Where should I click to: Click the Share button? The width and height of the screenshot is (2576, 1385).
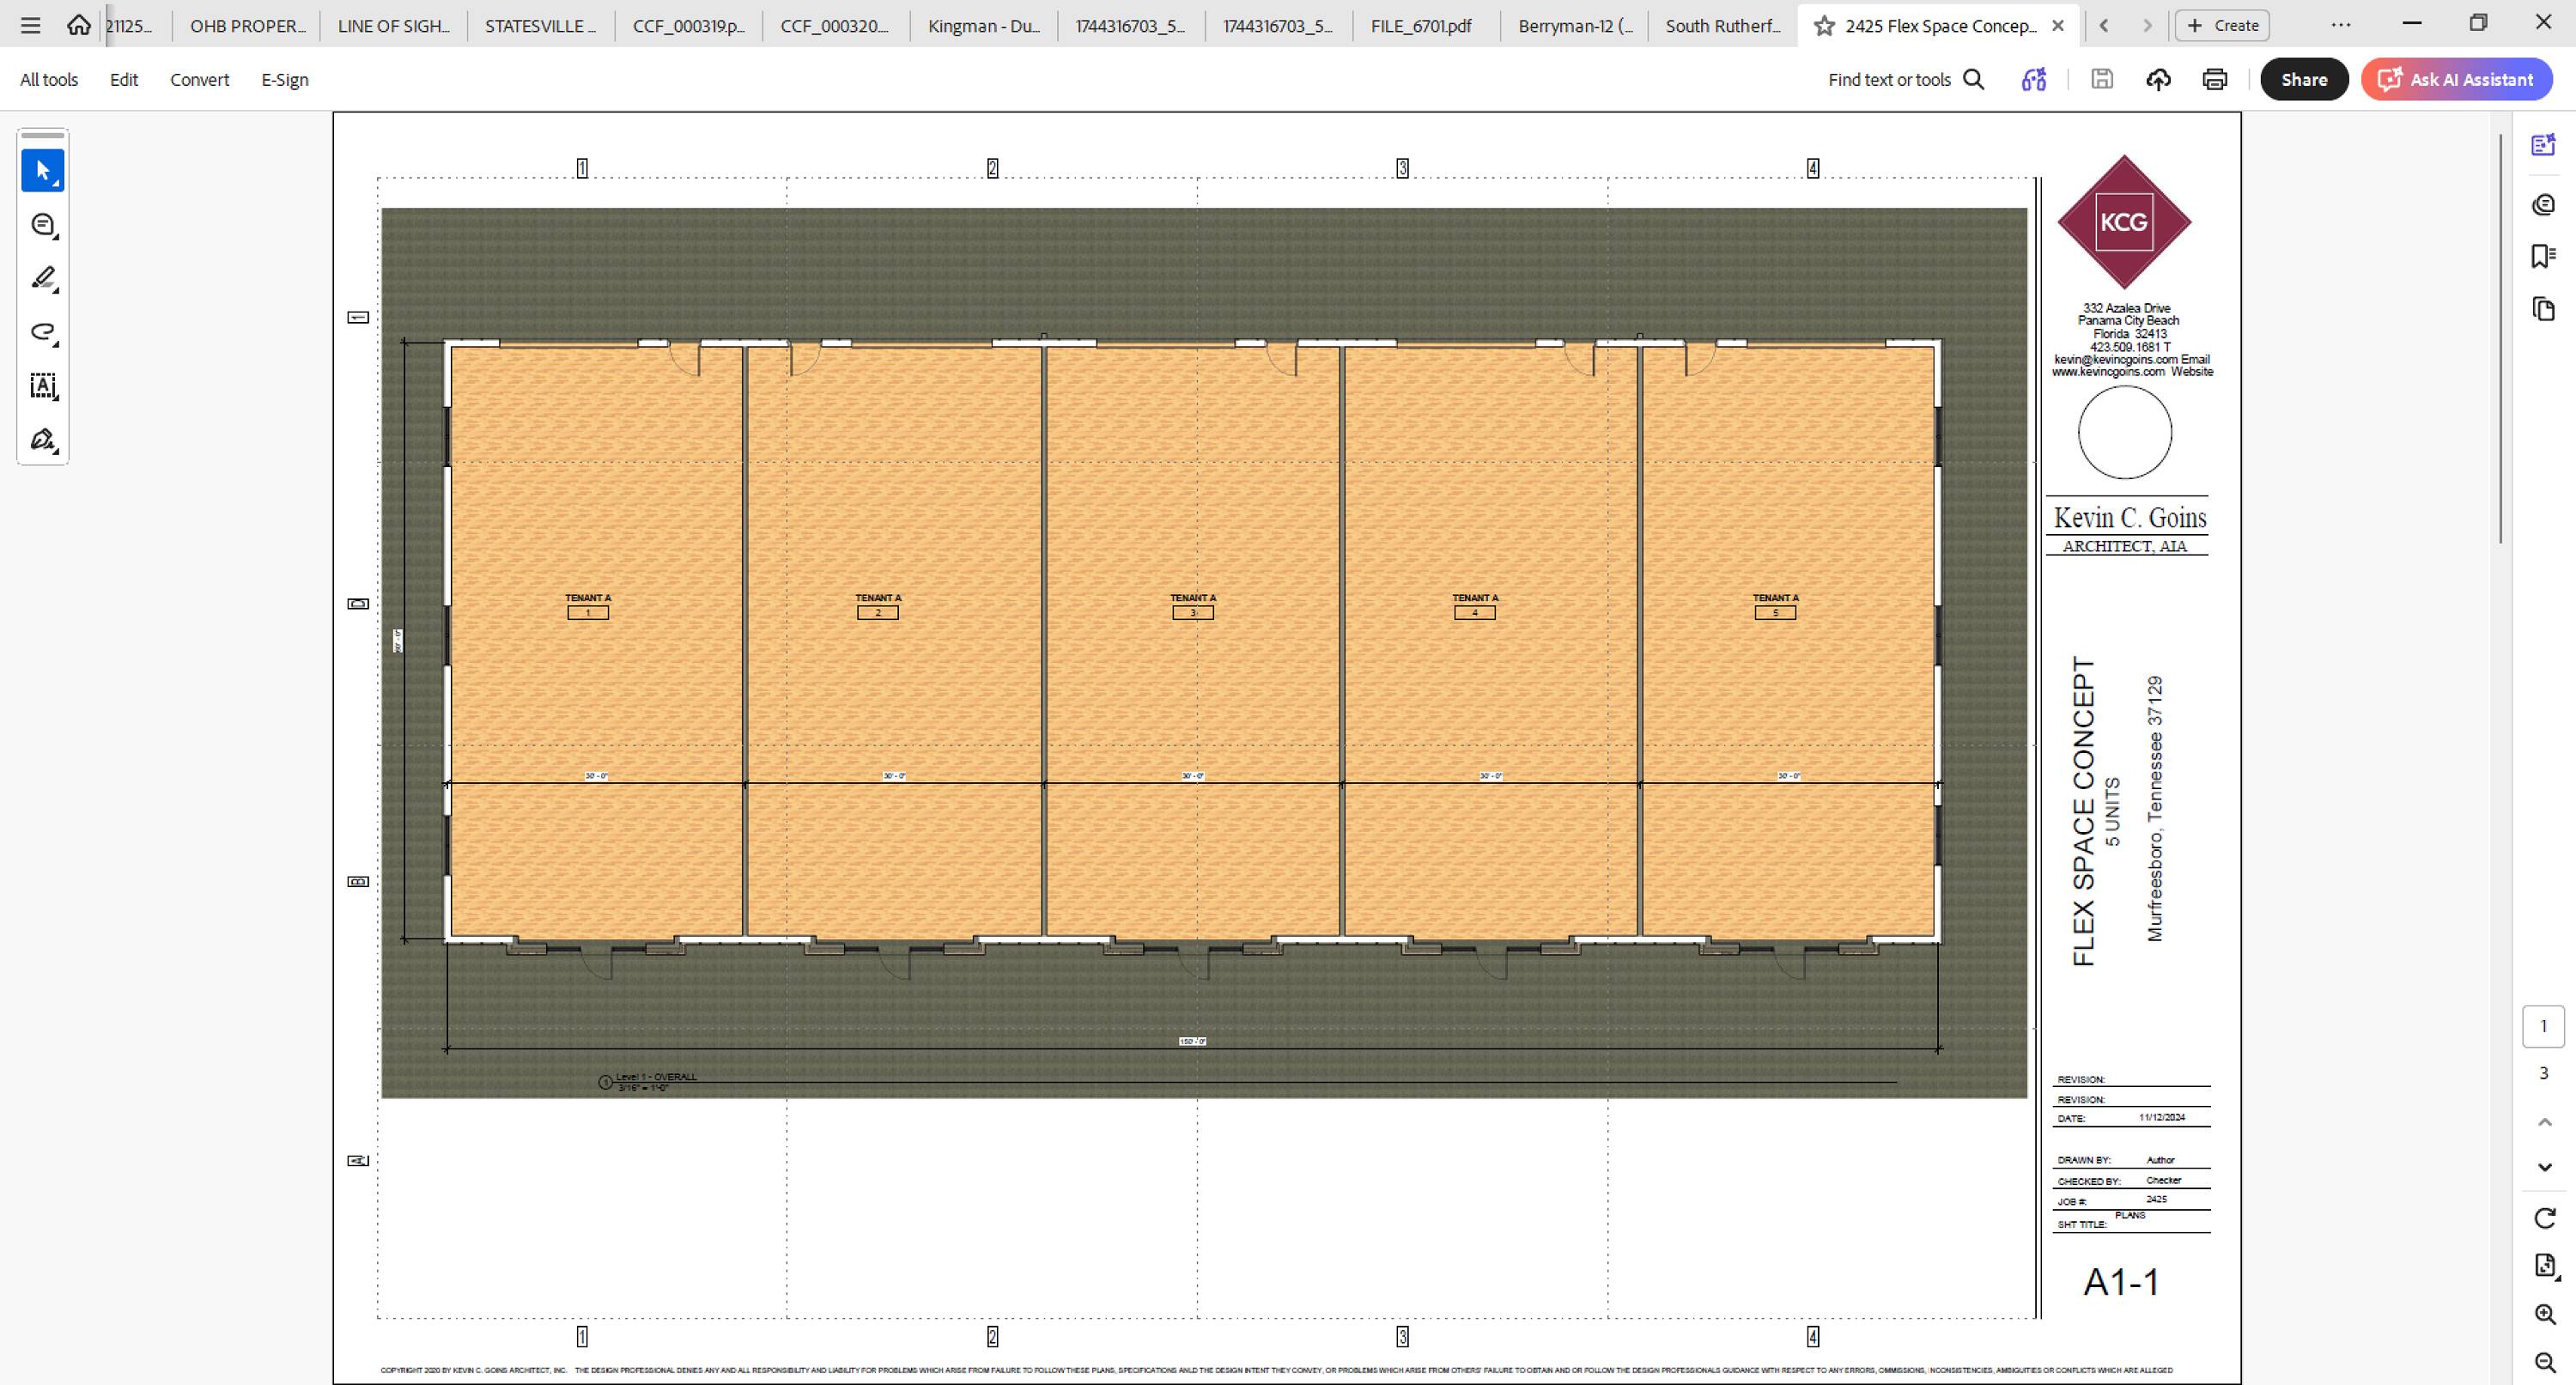point(2304,80)
